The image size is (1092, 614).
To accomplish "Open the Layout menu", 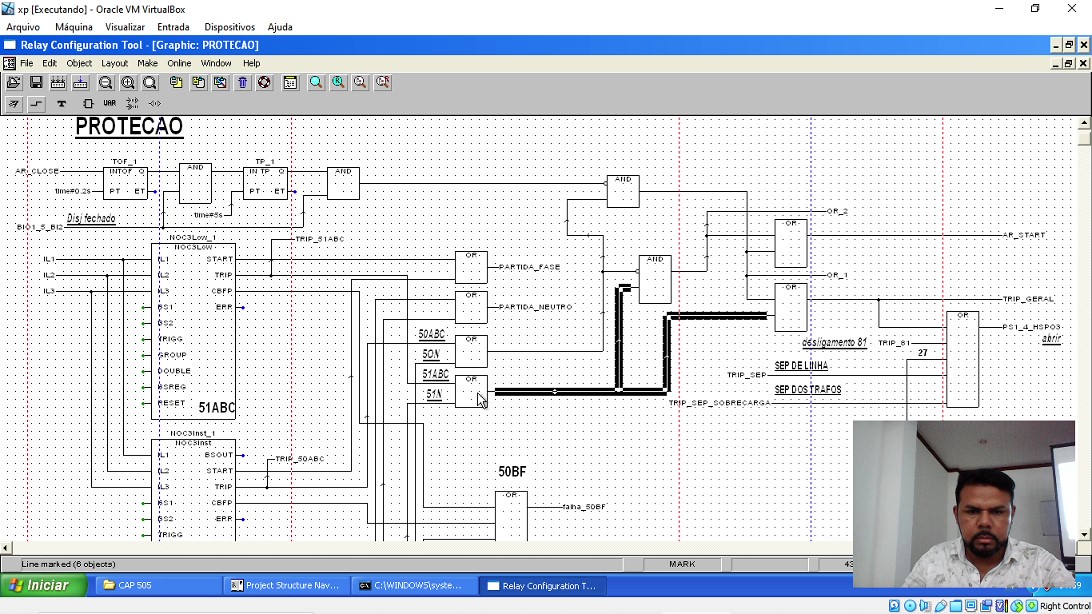I will pyautogui.click(x=114, y=63).
